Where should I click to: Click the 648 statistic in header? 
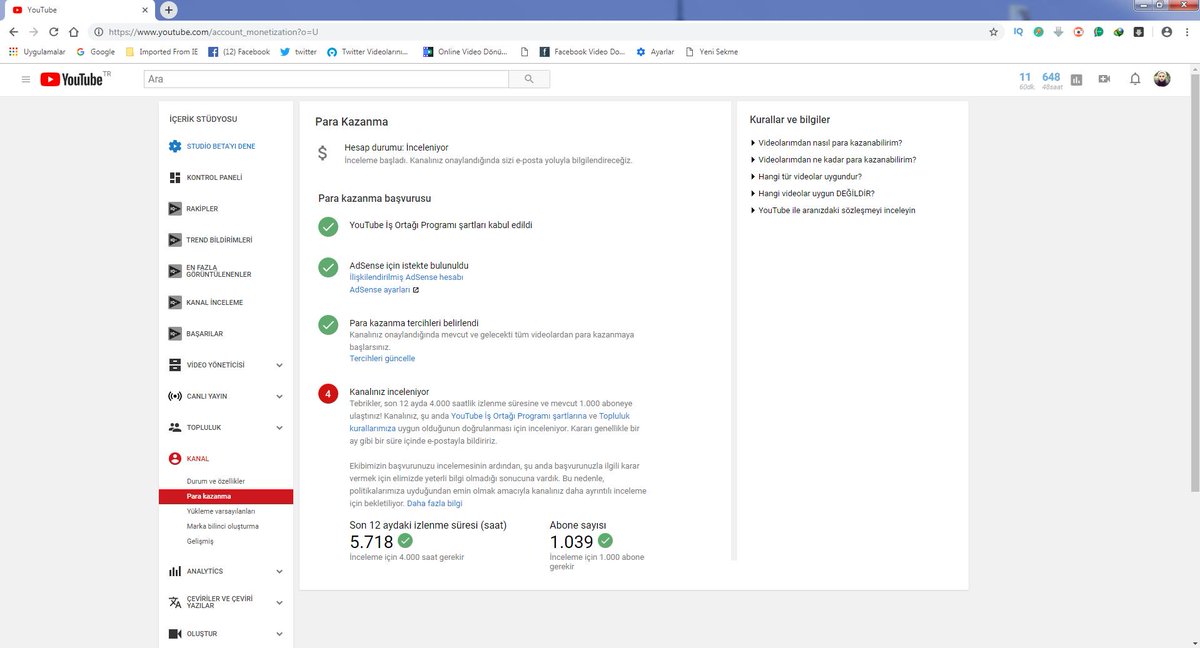(1051, 79)
